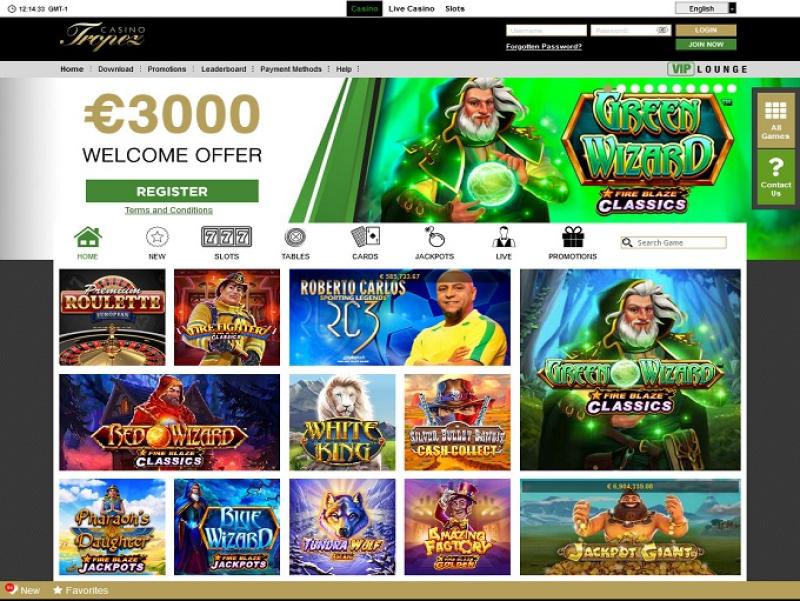Toggle password visibility eye icon
800x601 pixels.
[662, 30]
